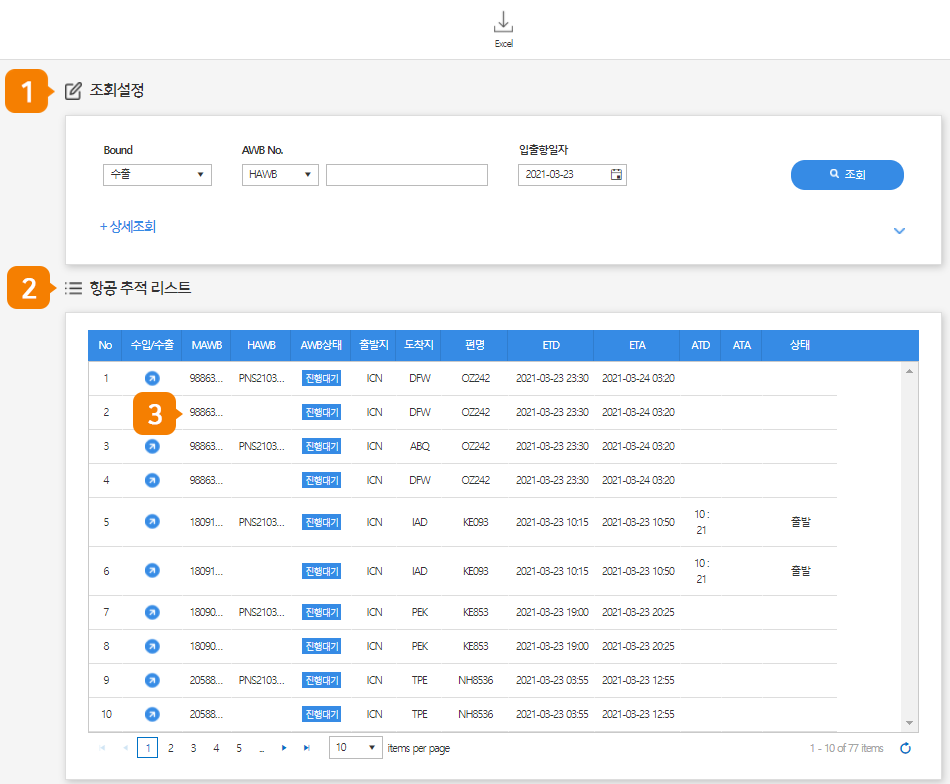Download the list with the Excel icon
The image size is (950, 784).
(503, 29)
